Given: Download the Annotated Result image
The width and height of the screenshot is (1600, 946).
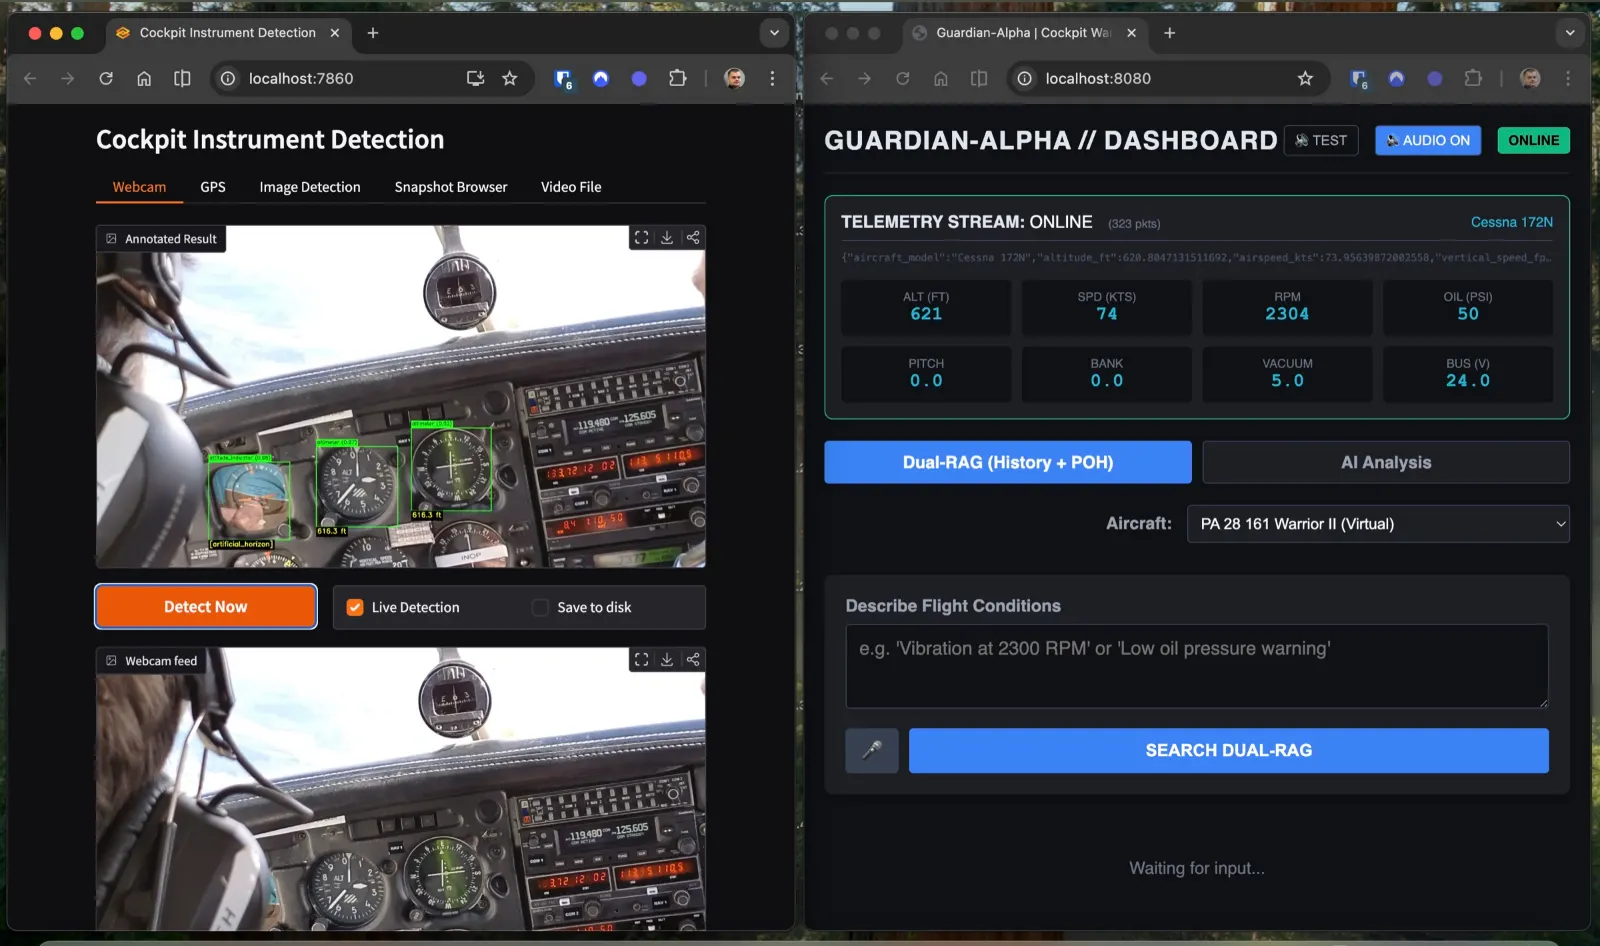Looking at the screenshot, I should pyautogui.click(x=667, y=238).
